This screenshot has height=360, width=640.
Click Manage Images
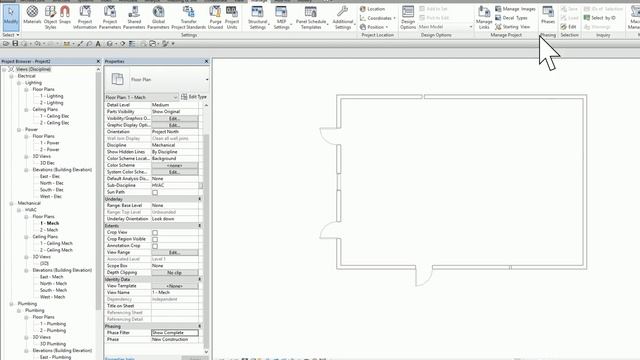pos(515,9)
